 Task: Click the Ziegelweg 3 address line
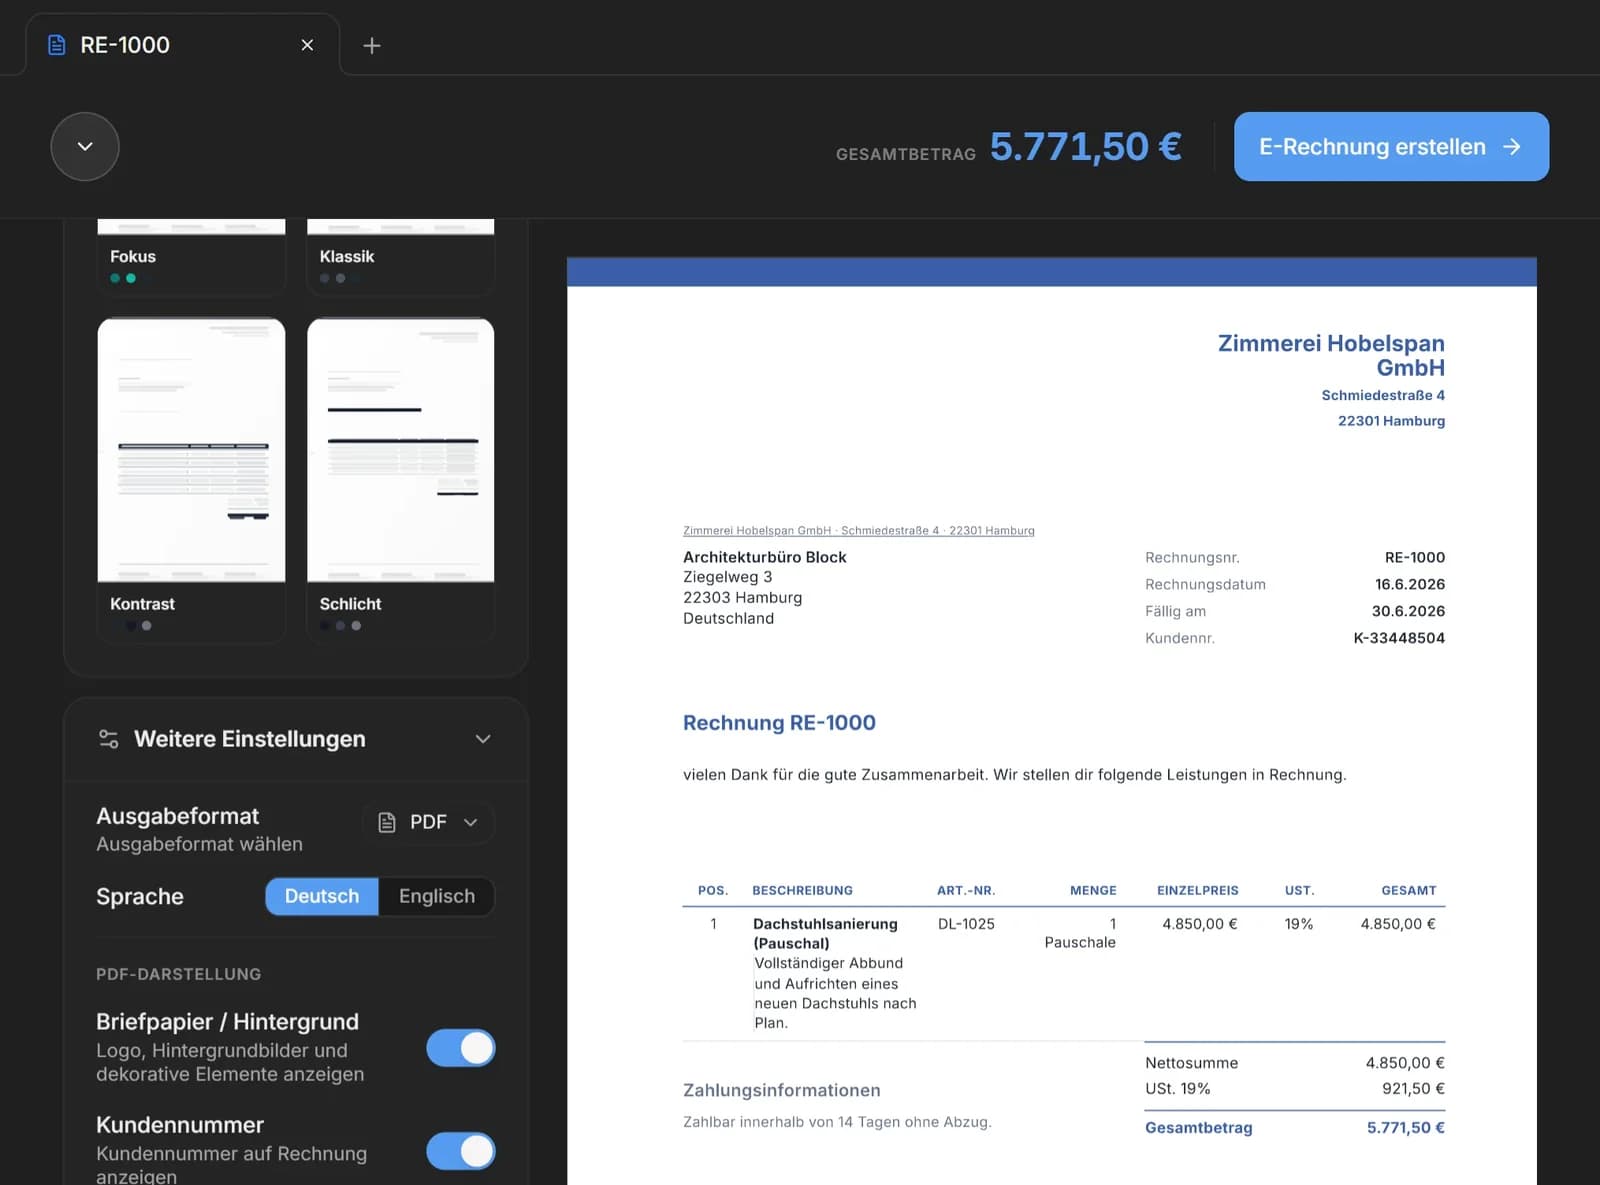tap(727, 577)
